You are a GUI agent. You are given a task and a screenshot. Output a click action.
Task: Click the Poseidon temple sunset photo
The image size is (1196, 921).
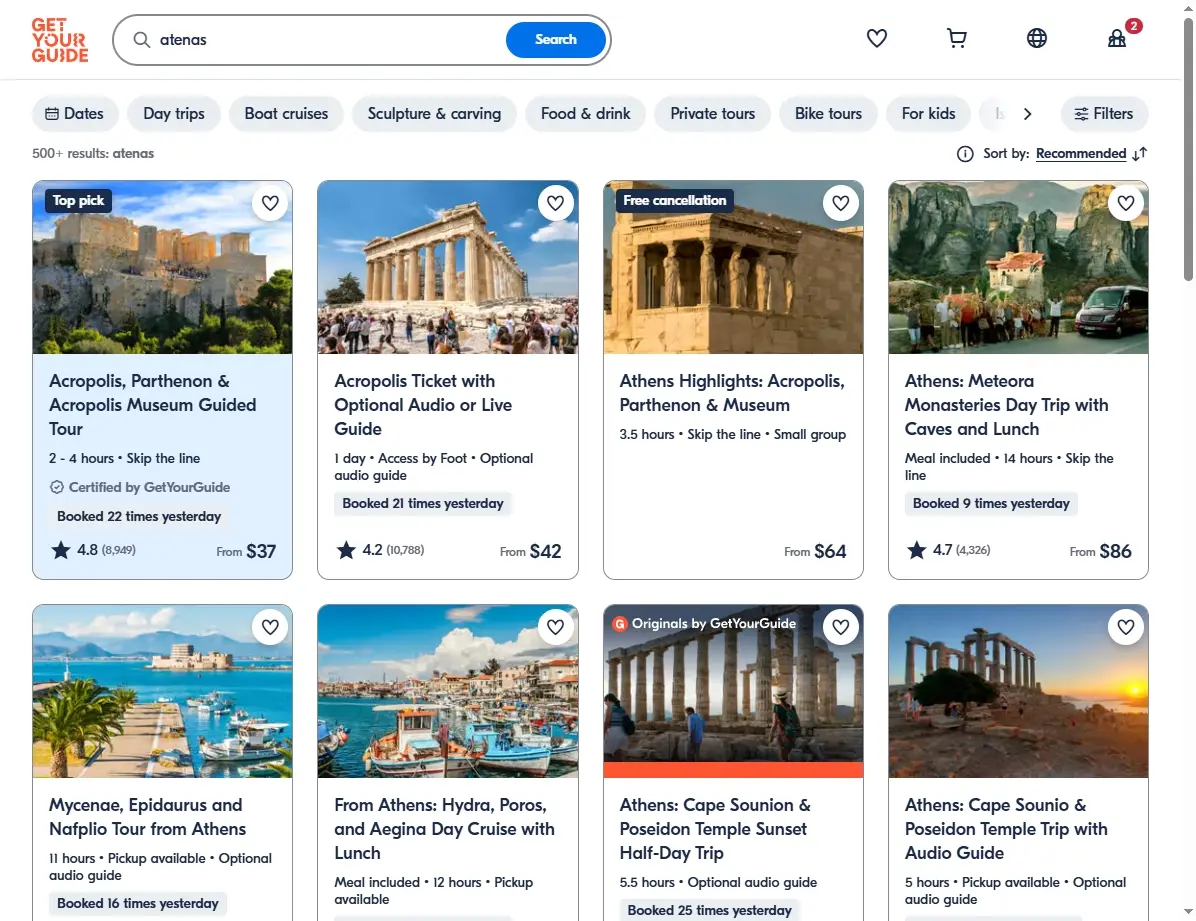pos(1018,691)
